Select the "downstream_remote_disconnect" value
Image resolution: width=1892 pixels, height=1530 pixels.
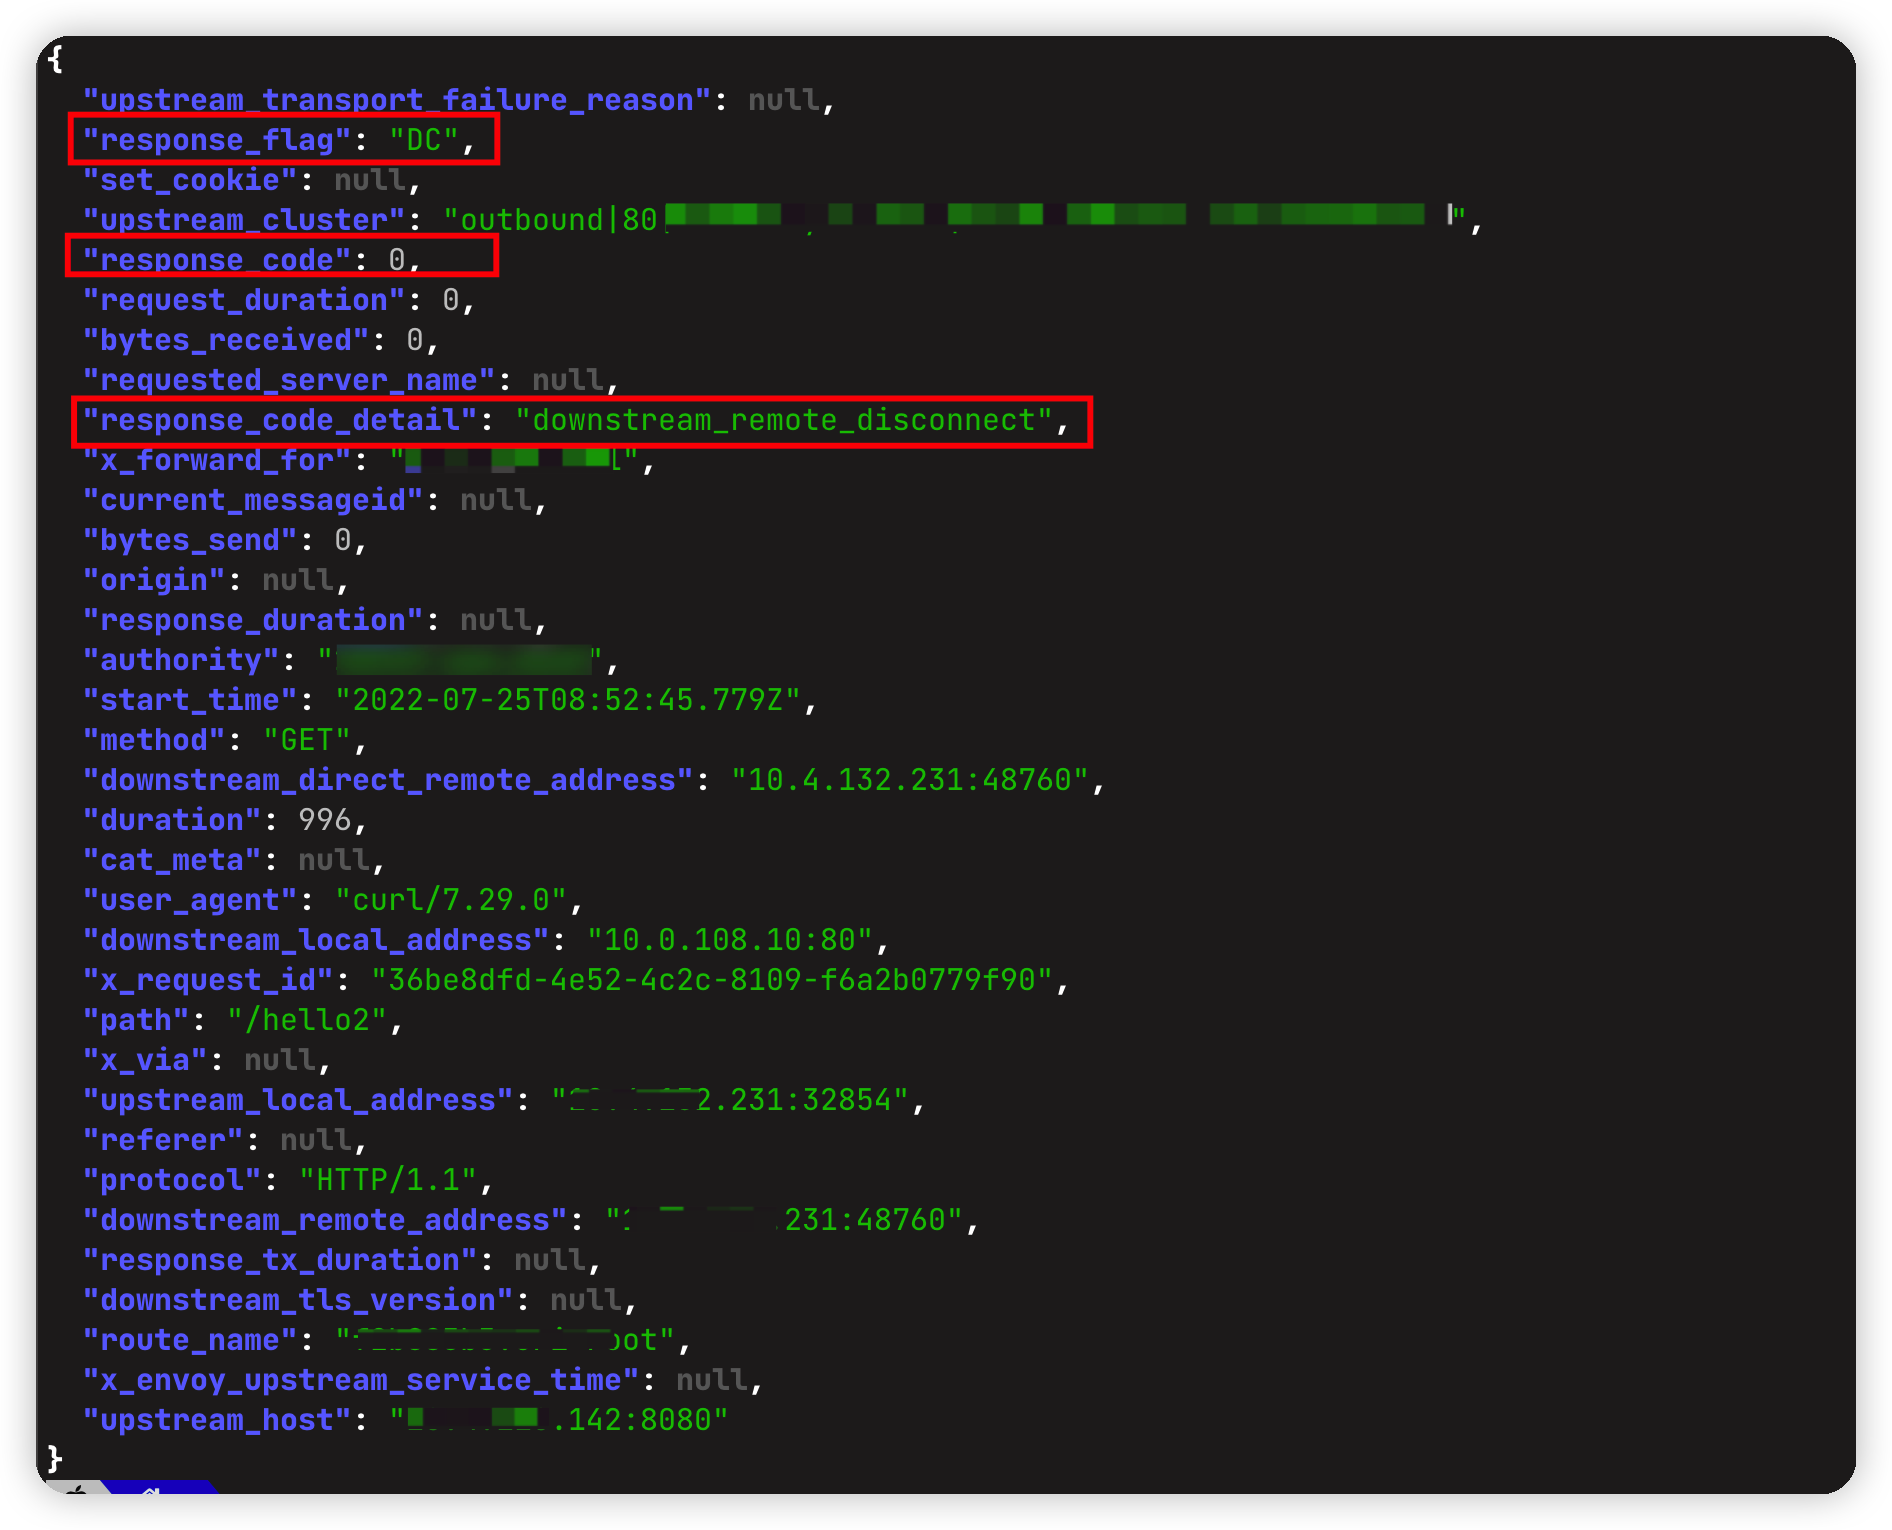point(784,420)
